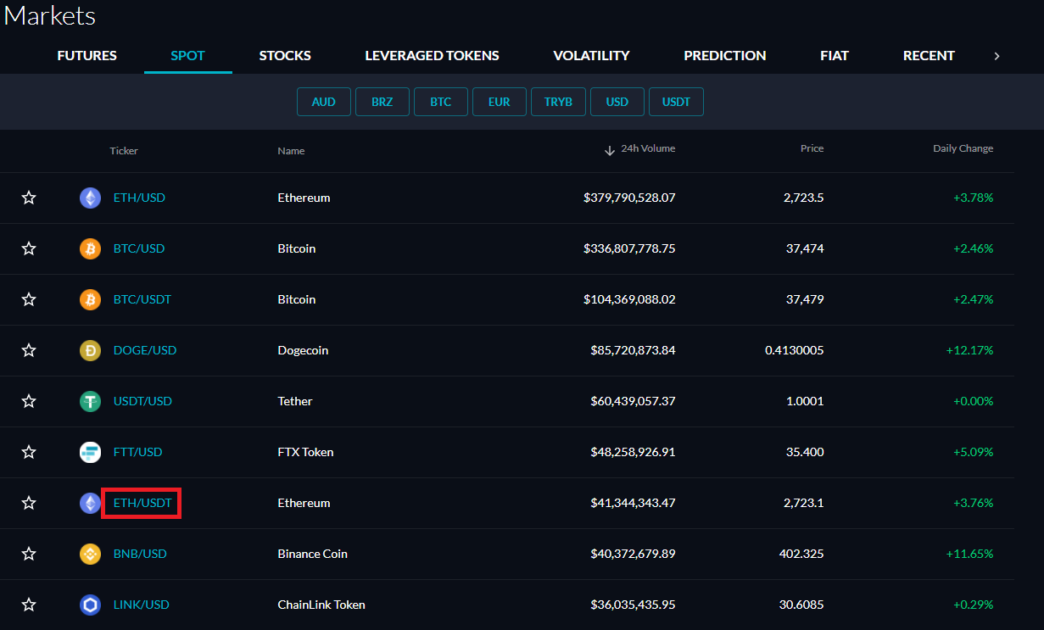The image size is (1044, 630).
Task: Click the Dogecoin name cell
Action: pyautogui.click(x=303, y=350)
